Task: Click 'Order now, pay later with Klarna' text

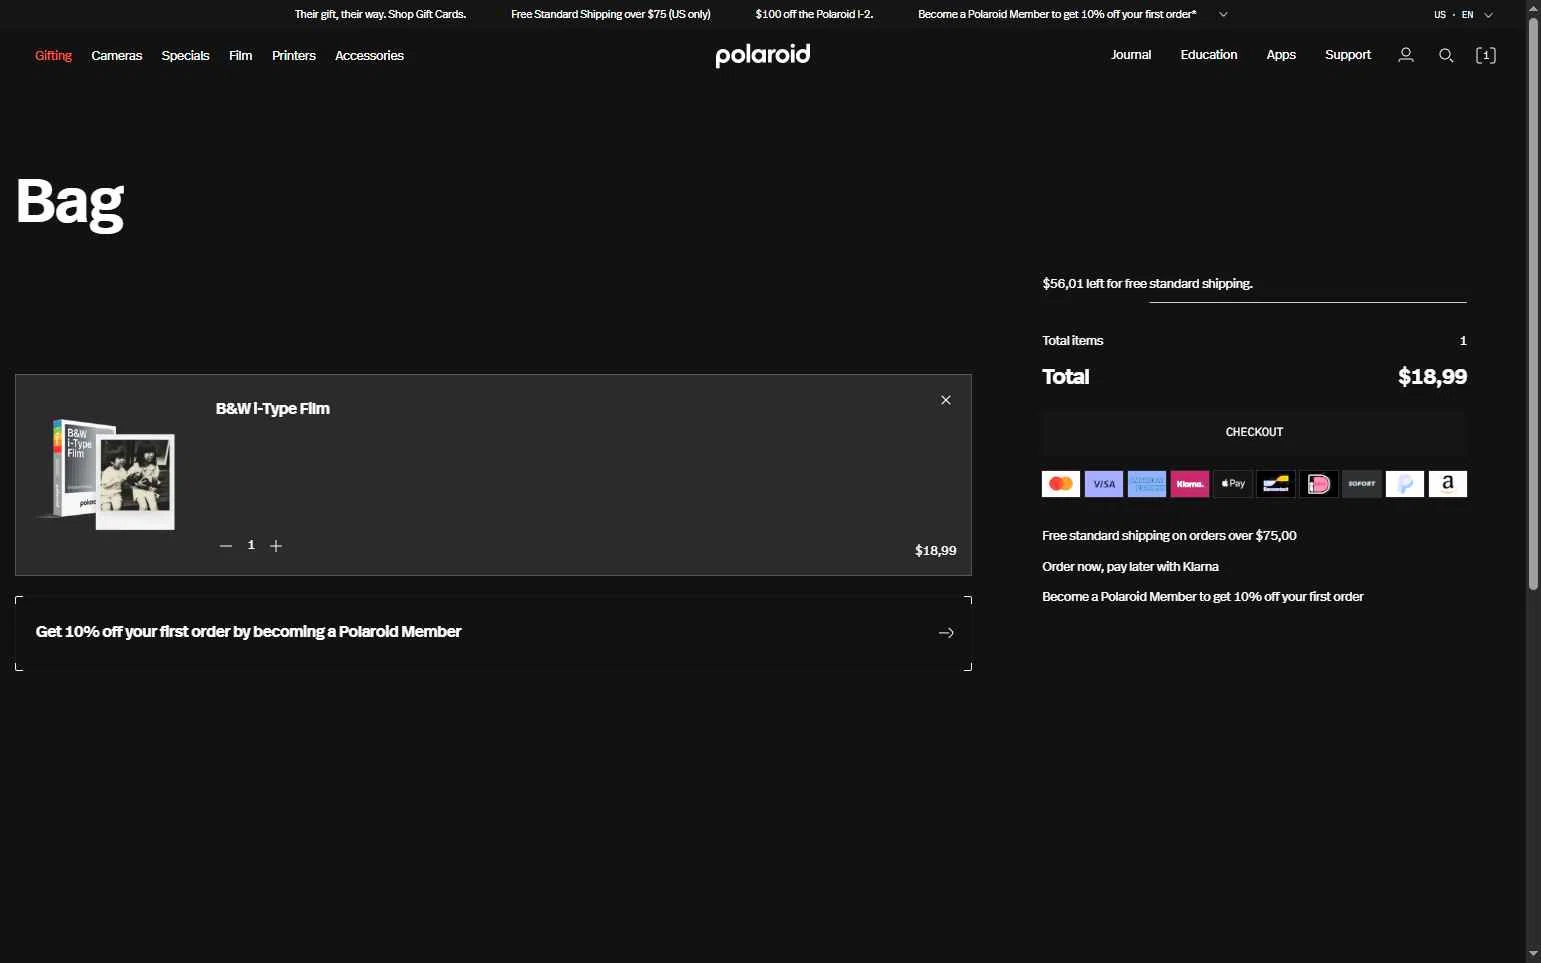Action: point(1130,567)
